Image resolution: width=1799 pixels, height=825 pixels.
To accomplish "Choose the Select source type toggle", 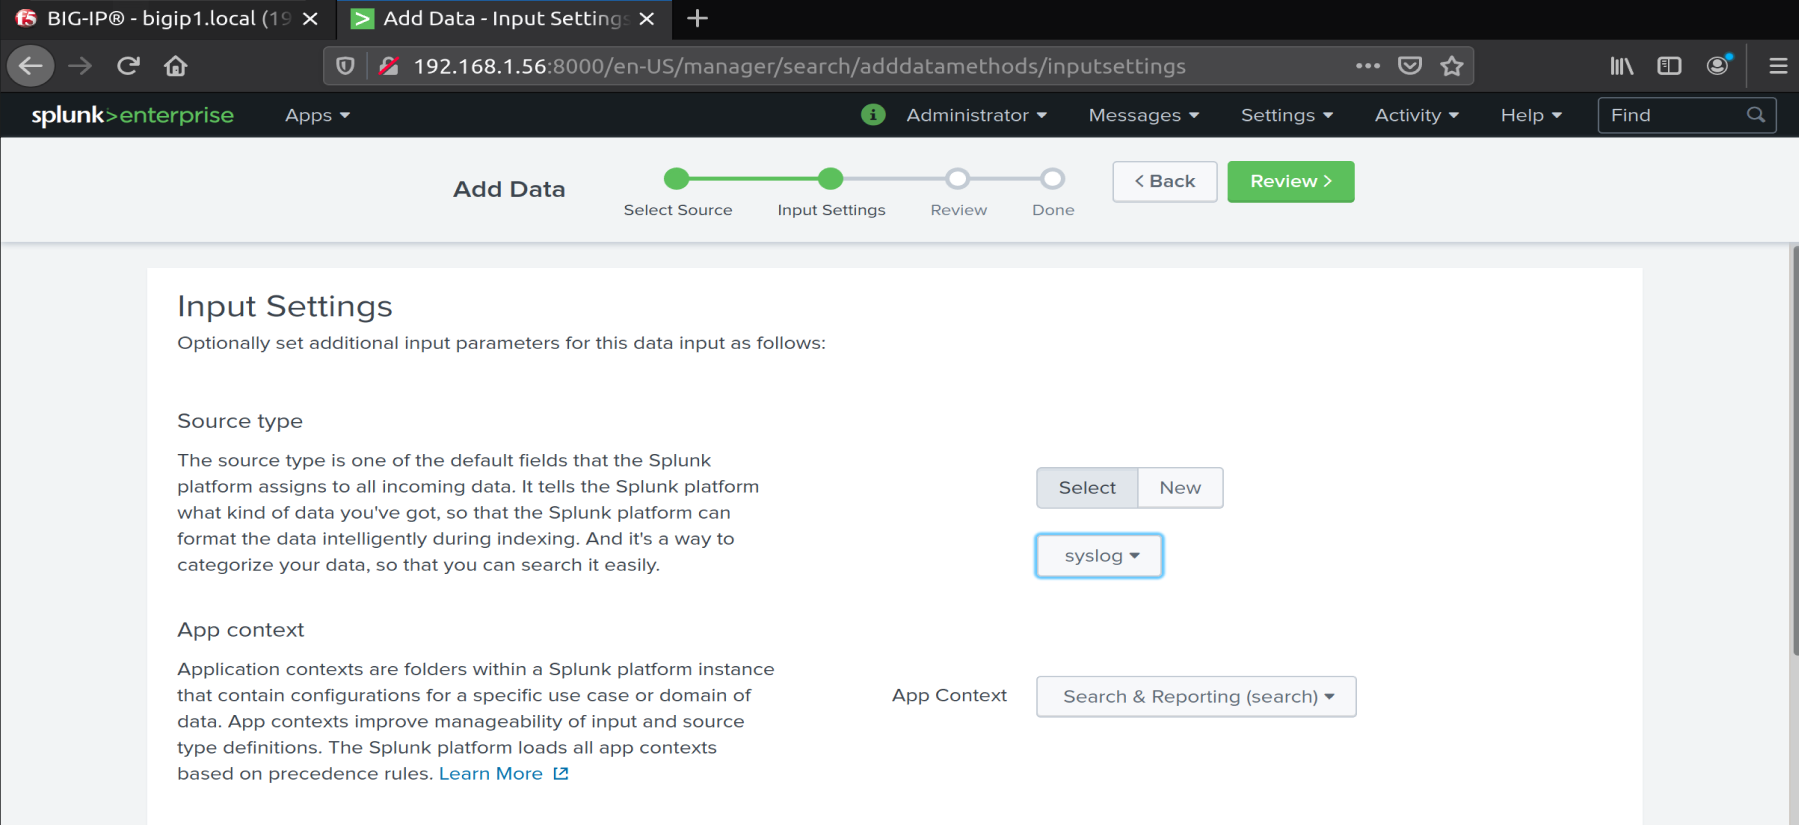I will 1087,488.
